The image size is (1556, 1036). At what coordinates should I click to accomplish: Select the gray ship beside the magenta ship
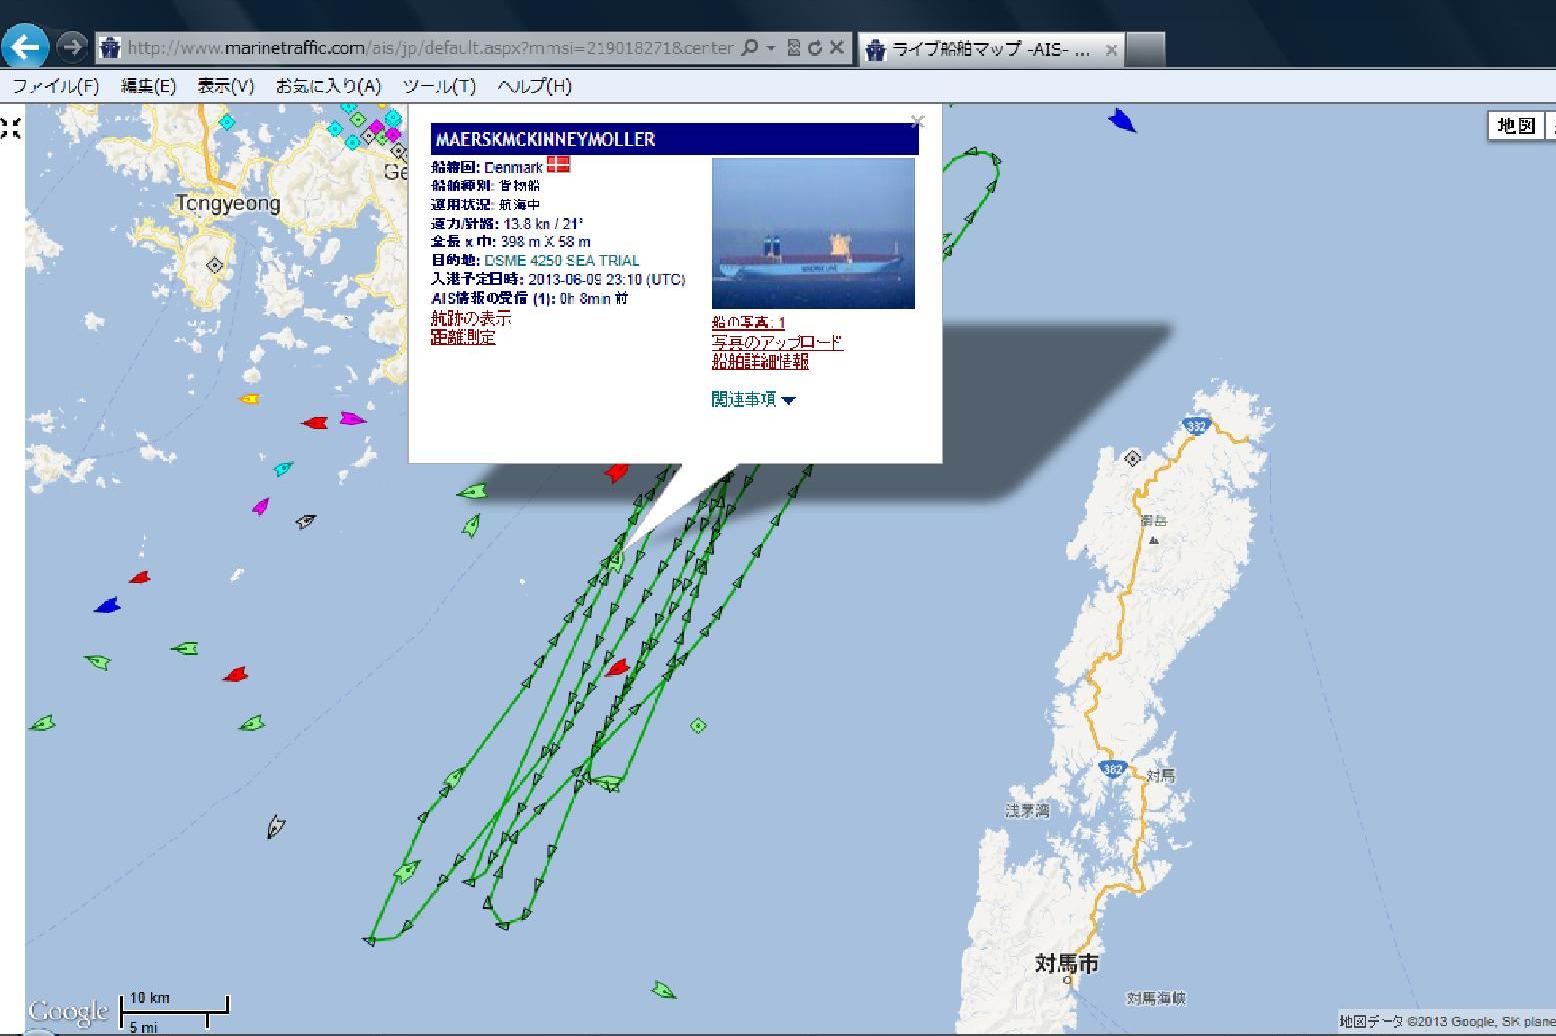306,521
